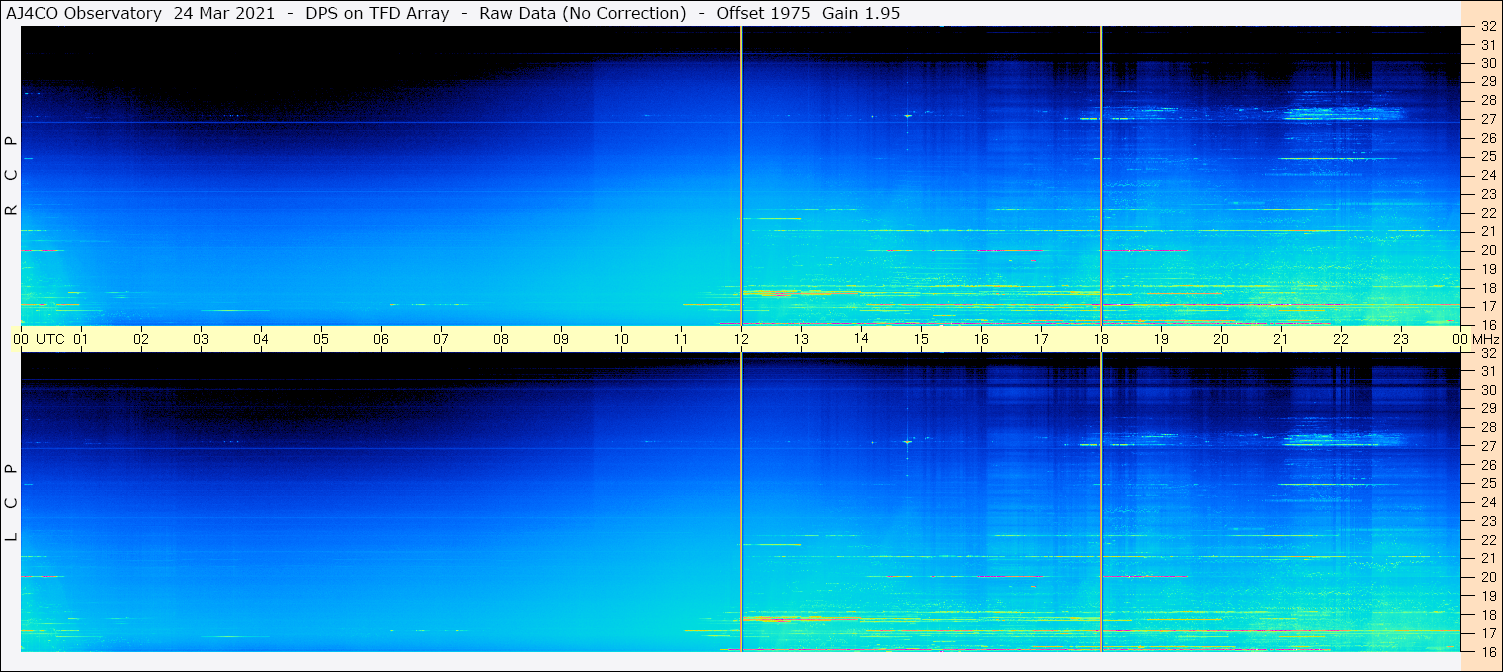
Task: Select hour 05 on the time axis
Action: click(321, 339)
